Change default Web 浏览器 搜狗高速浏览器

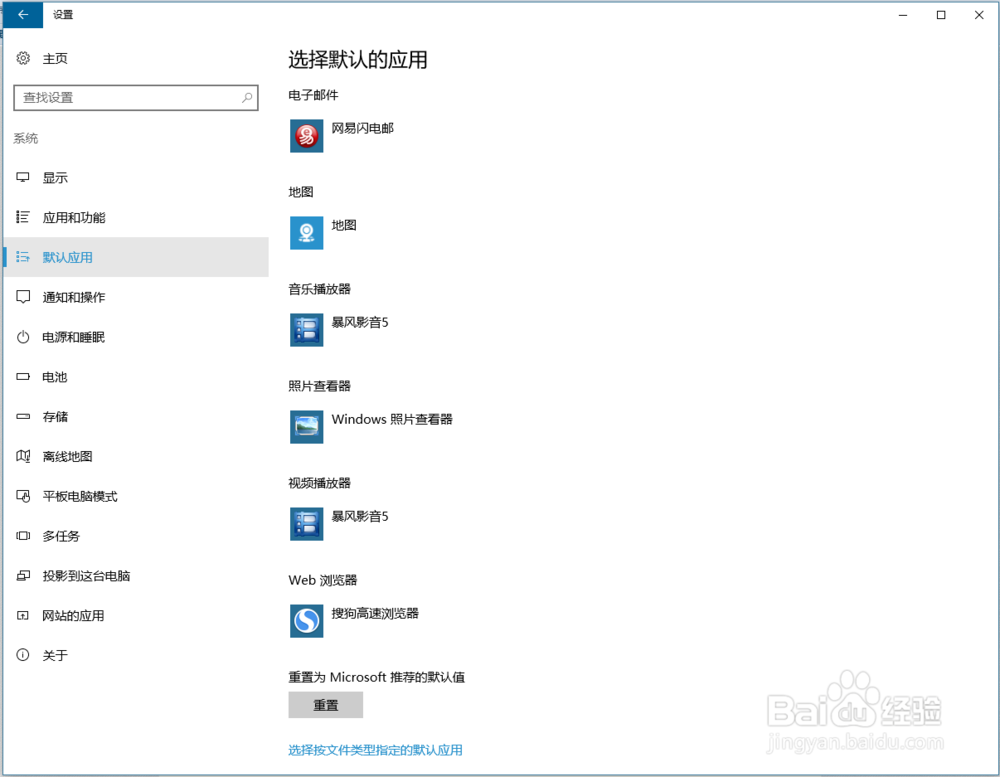(376, 613)
